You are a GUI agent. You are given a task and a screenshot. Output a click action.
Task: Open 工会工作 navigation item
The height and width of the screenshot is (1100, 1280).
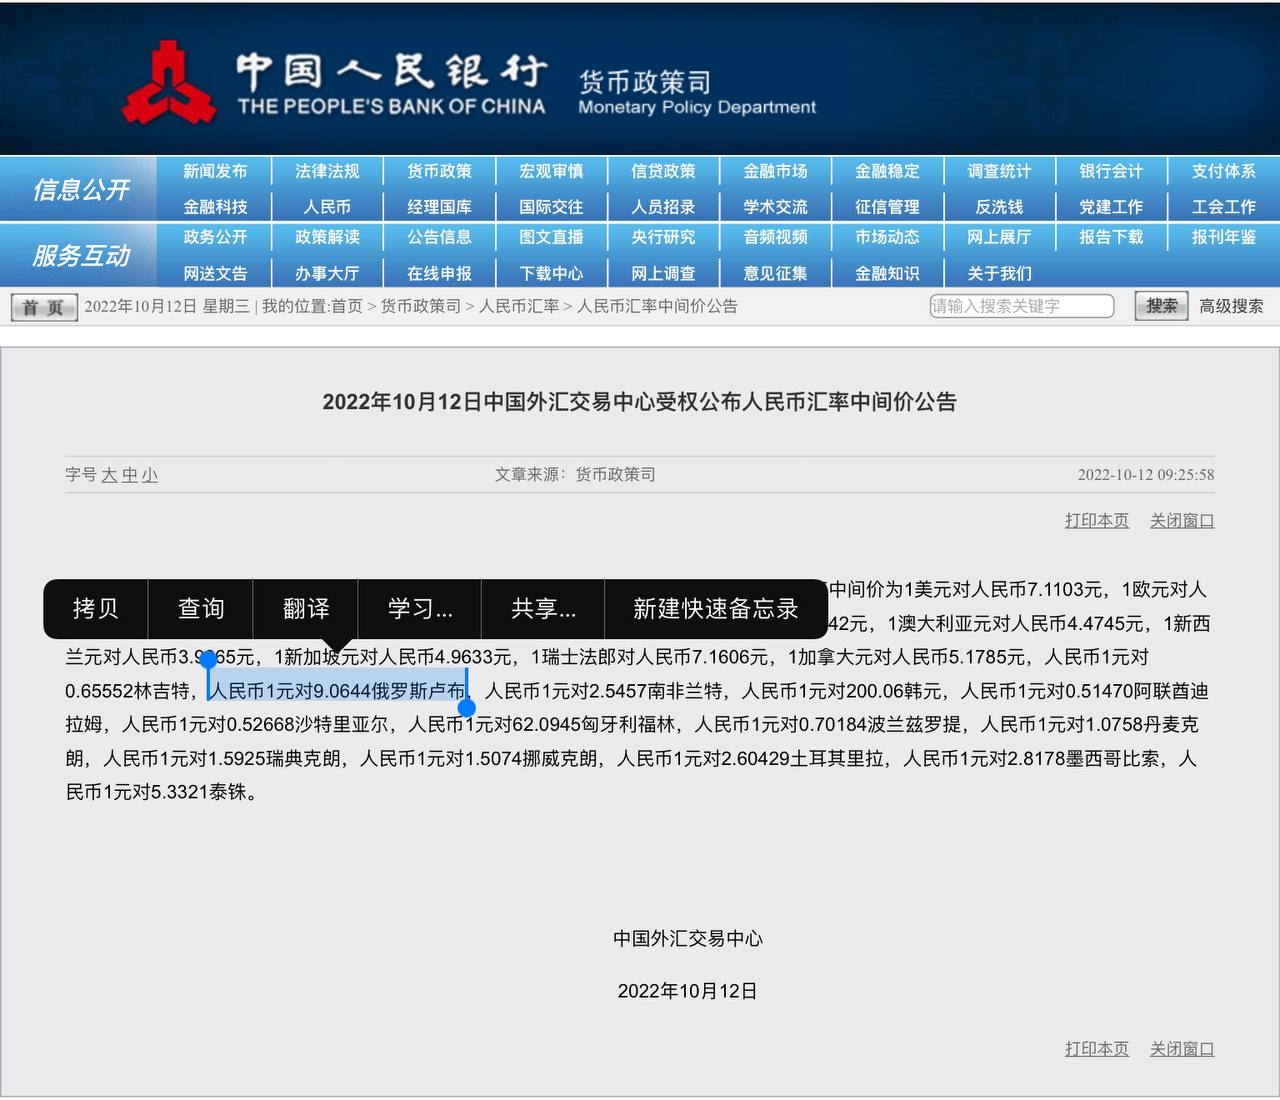(1223, 207)
